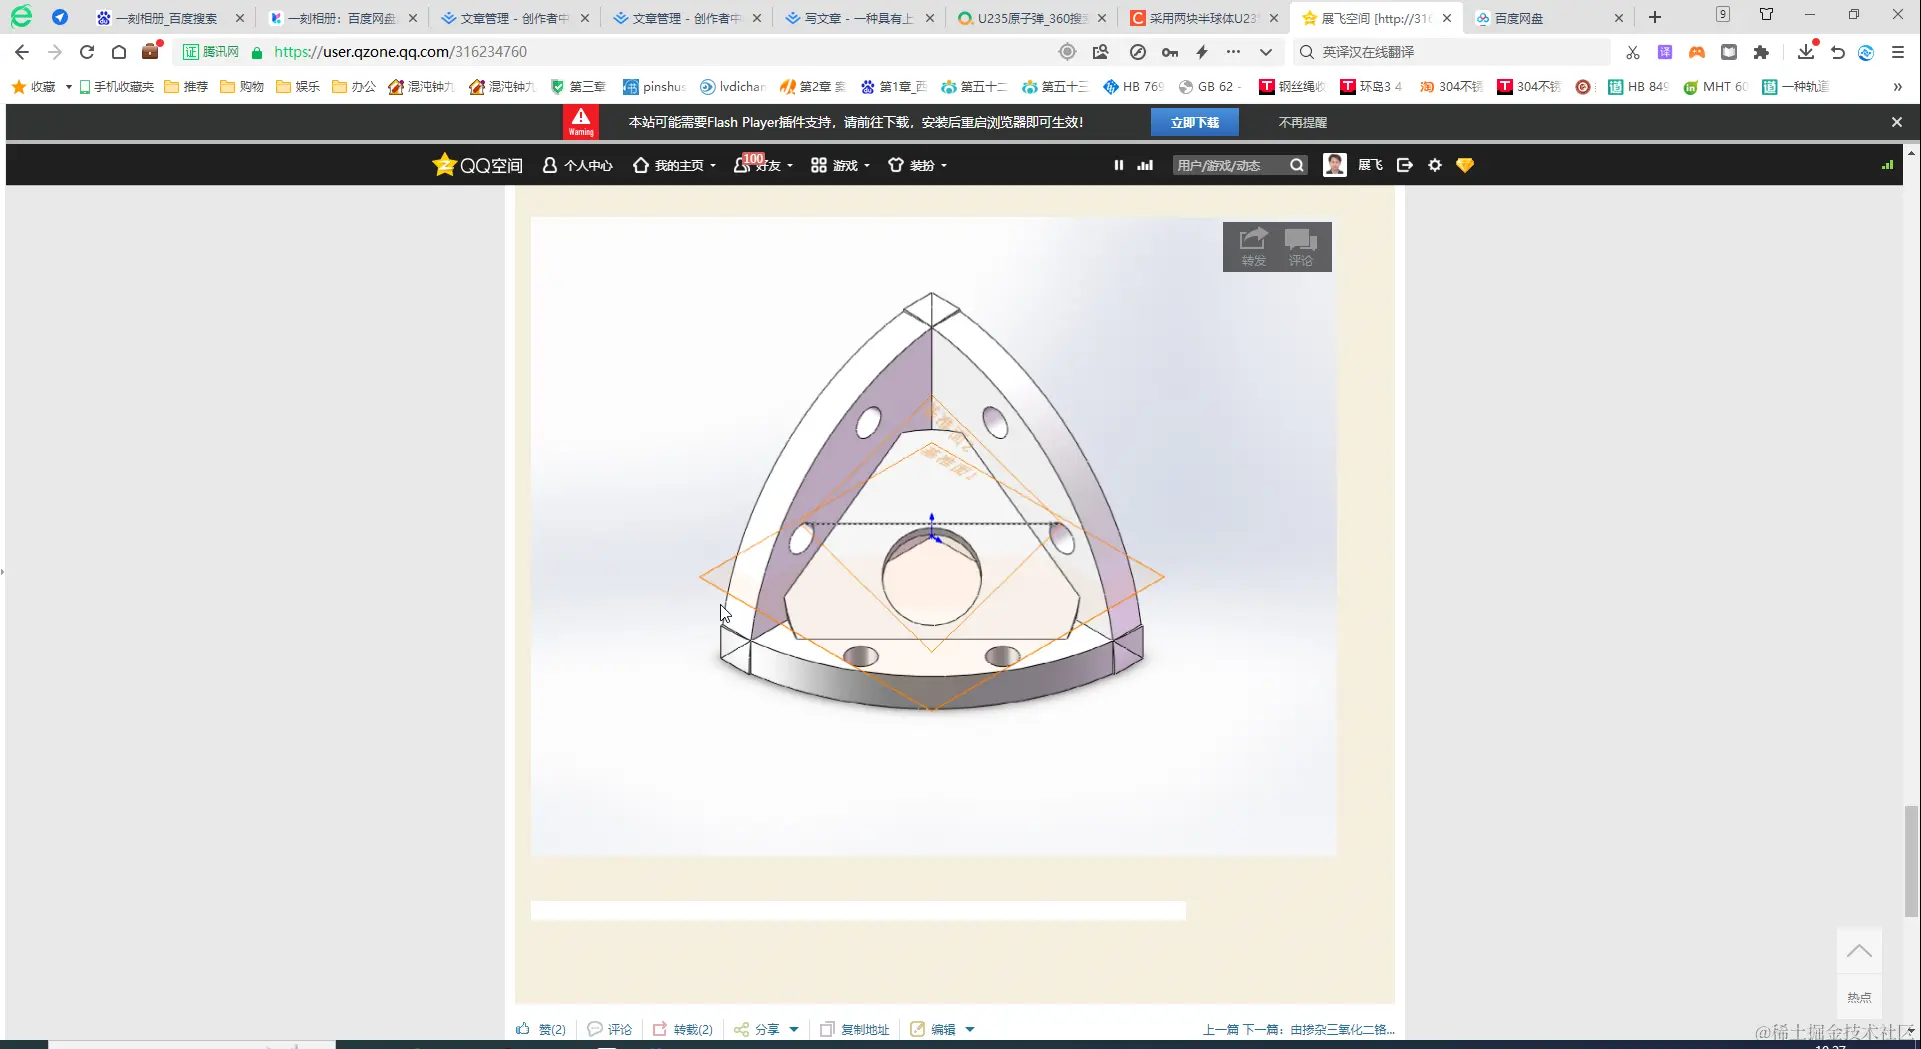Click the magnifier icon in the QZone search box

pyautogui.click(x=1296, y=165)
